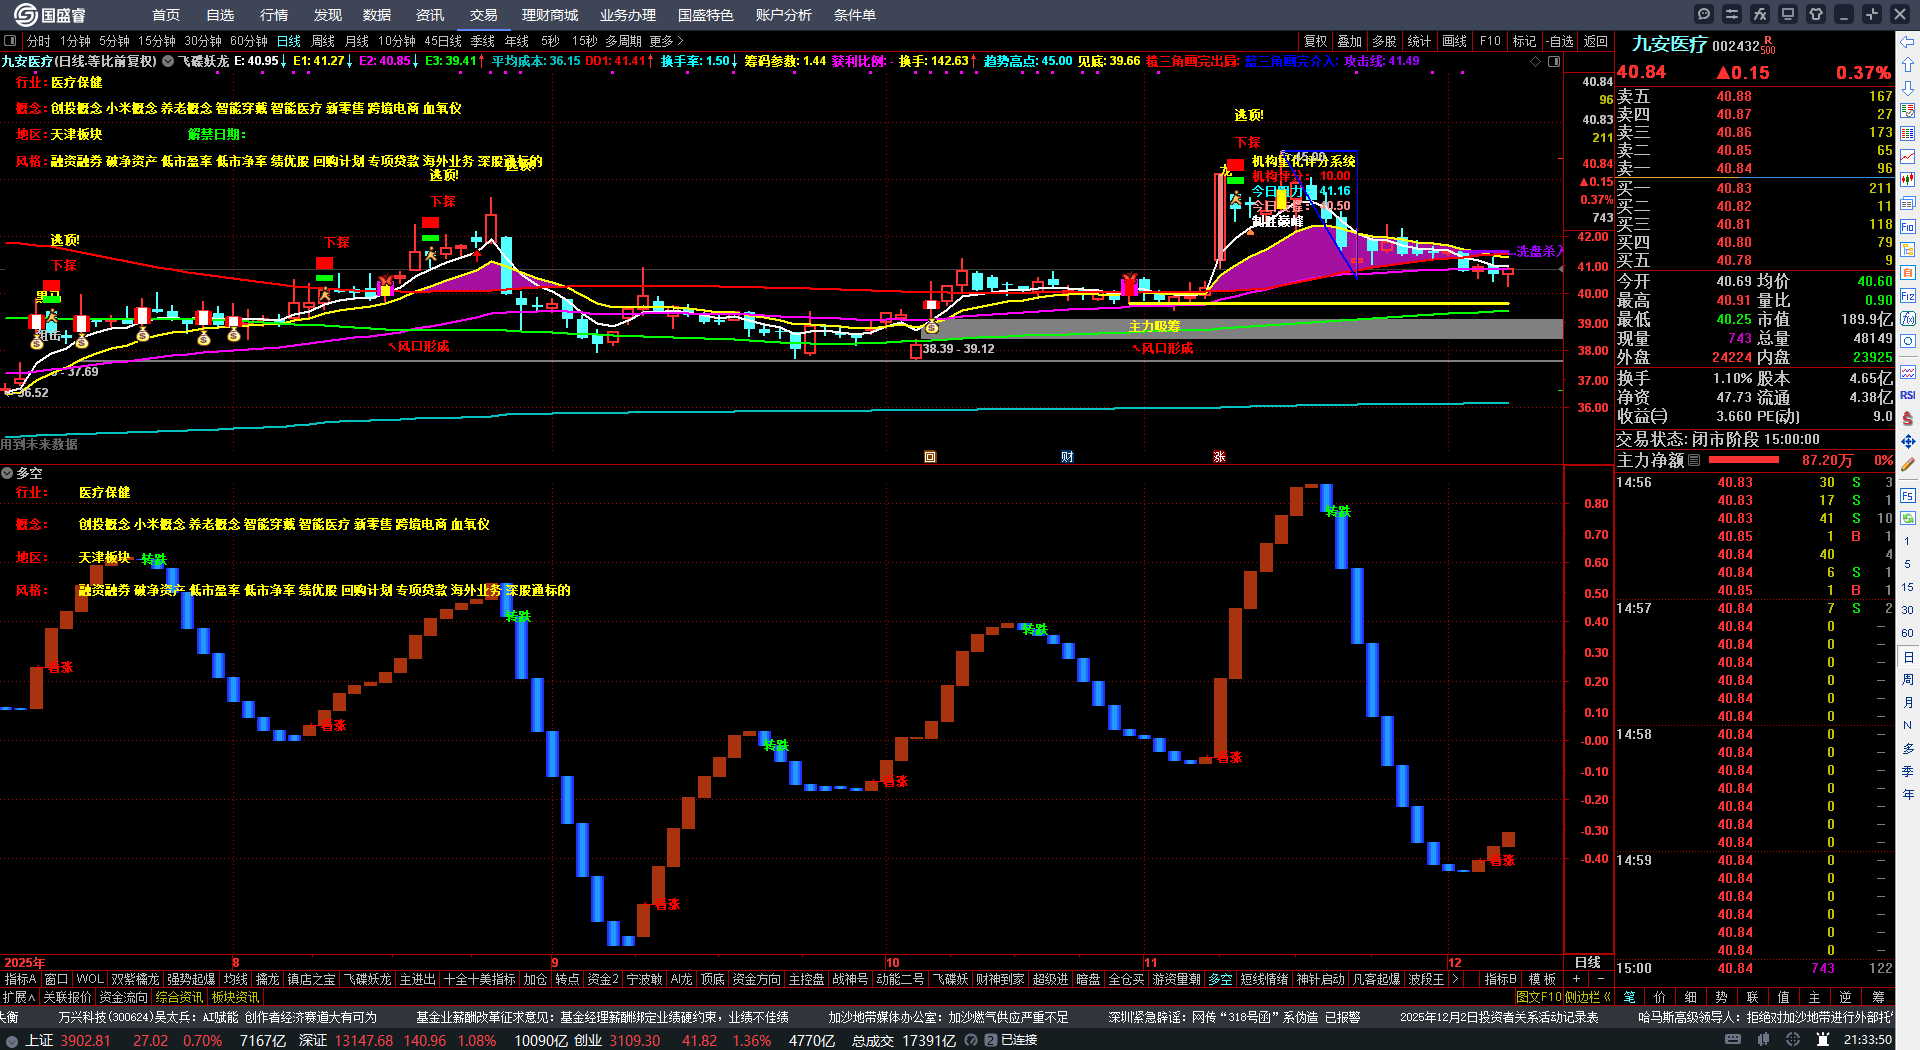Open the 交易 menu
Viewport: 1920px width, 1050px height.
coord(484,15)
